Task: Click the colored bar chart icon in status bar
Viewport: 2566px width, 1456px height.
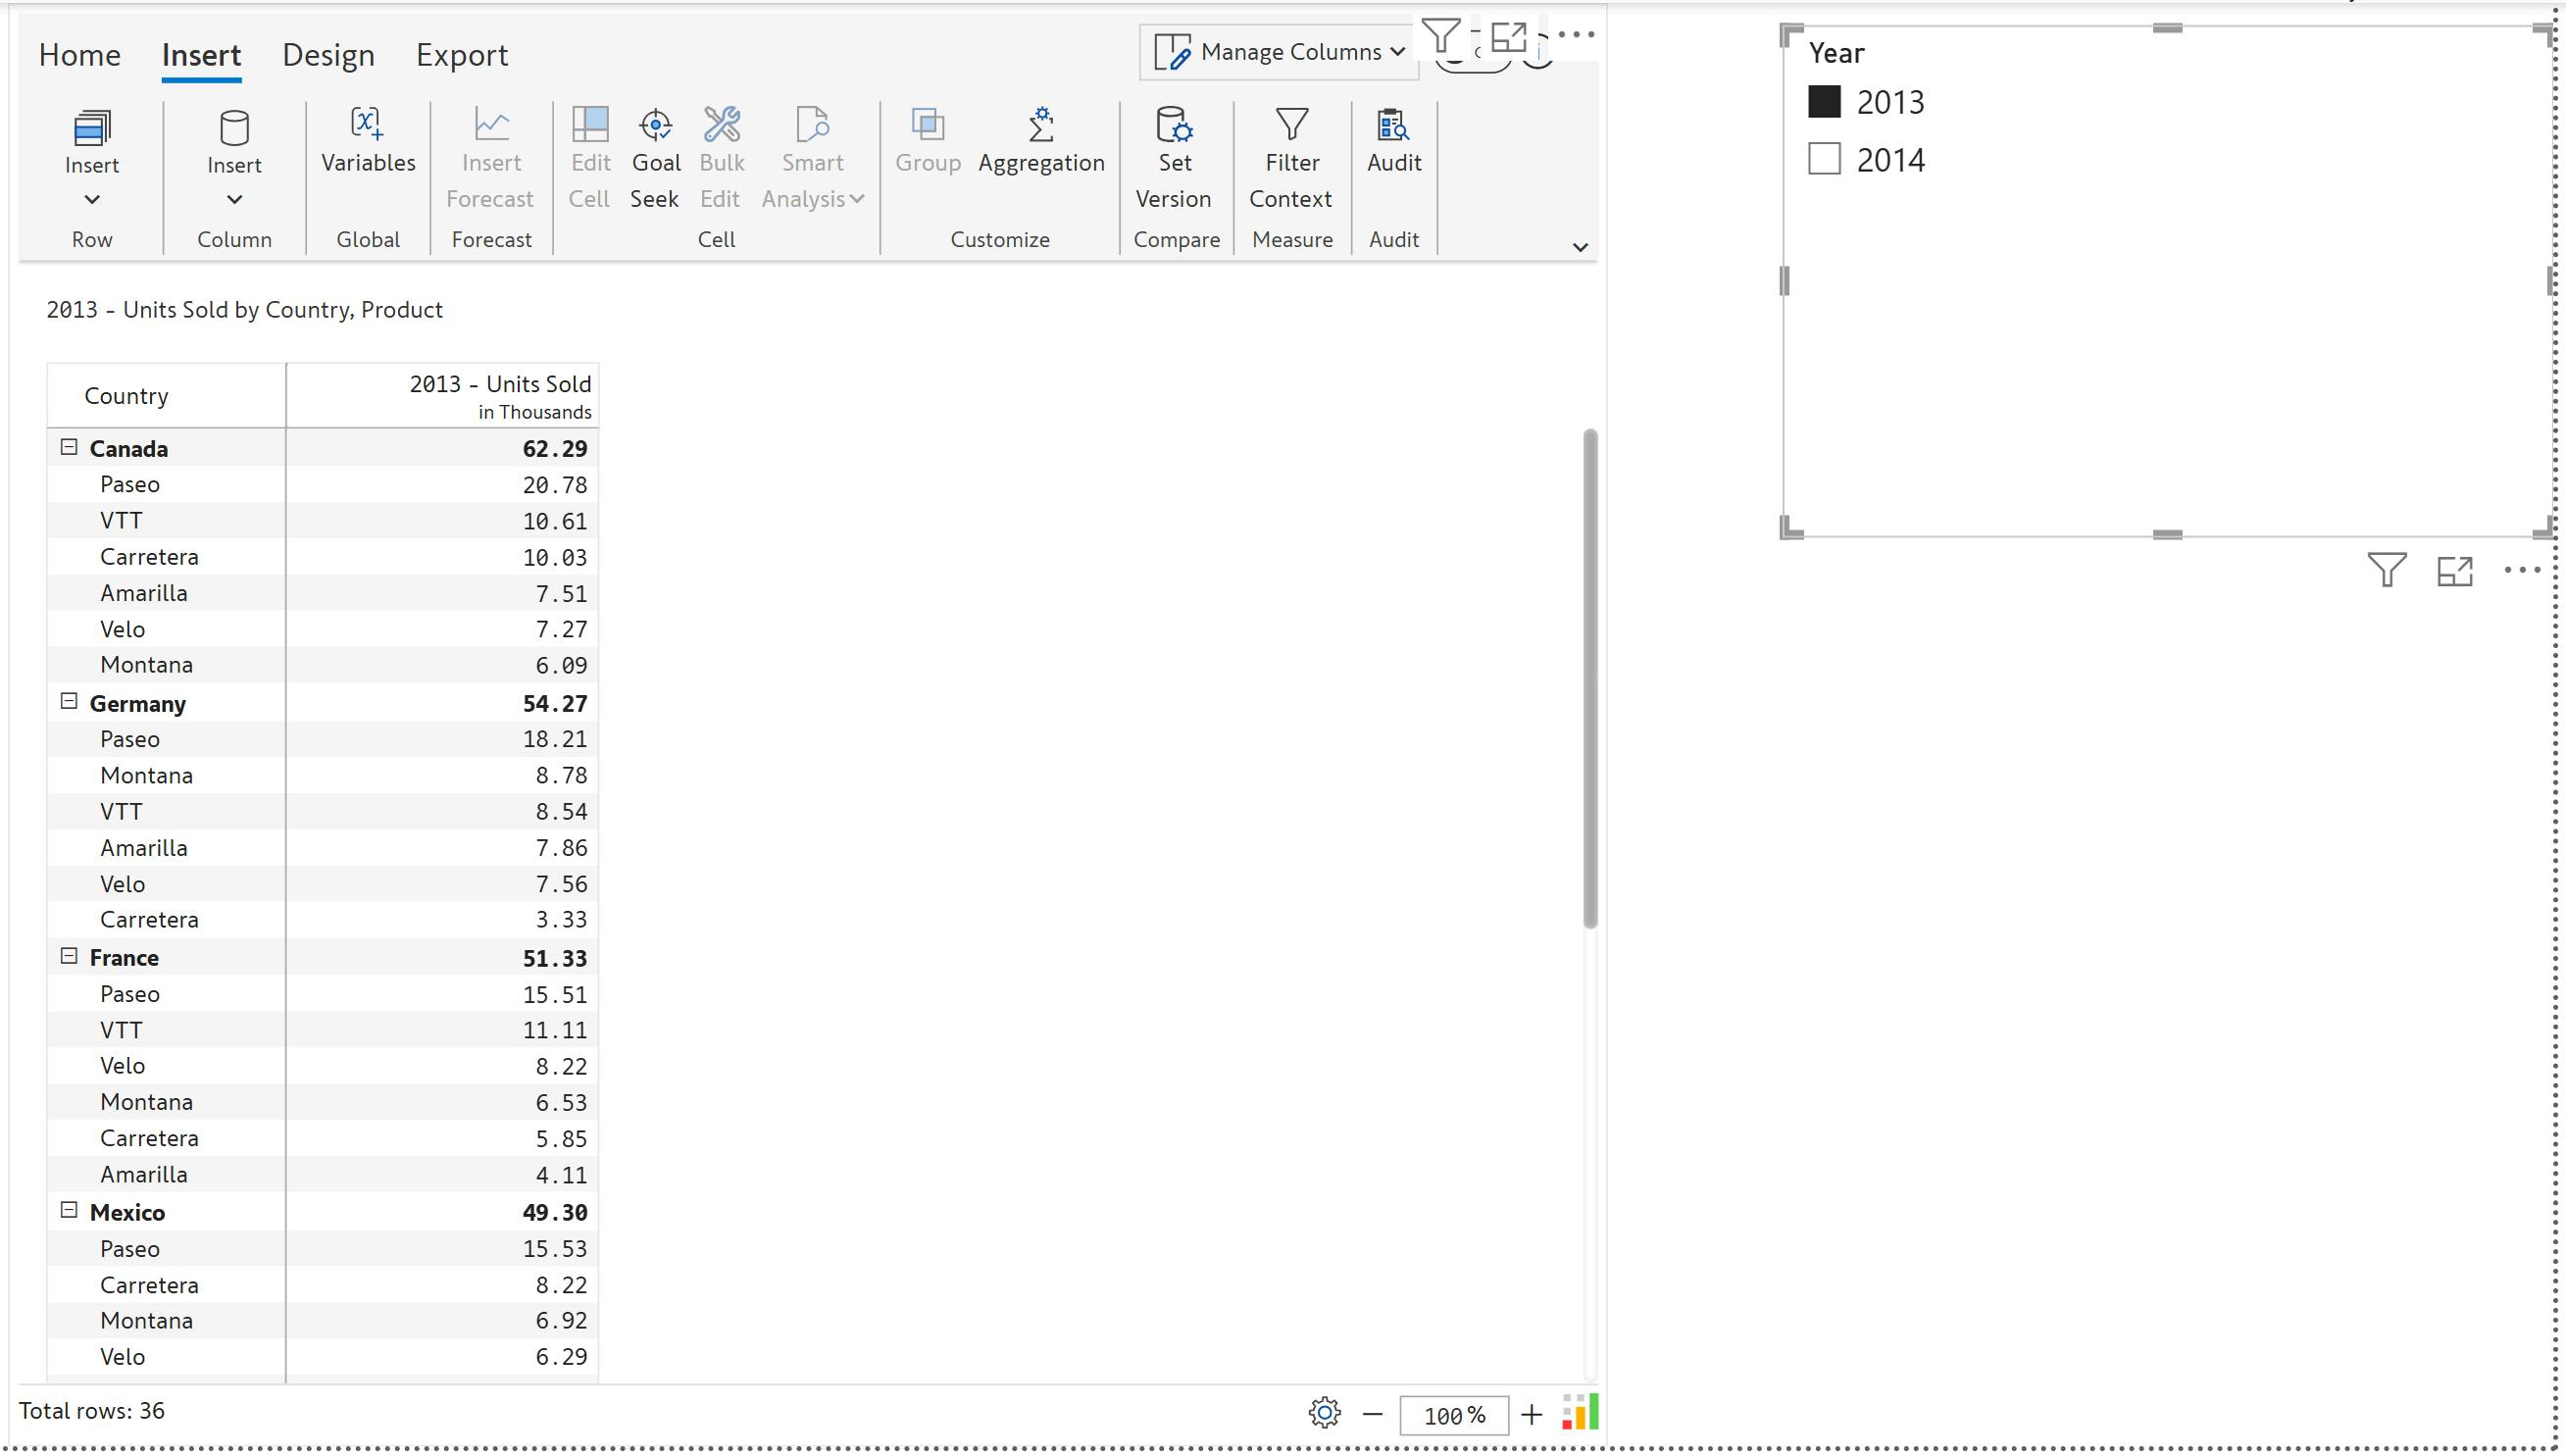Action: (1580, 1413)
